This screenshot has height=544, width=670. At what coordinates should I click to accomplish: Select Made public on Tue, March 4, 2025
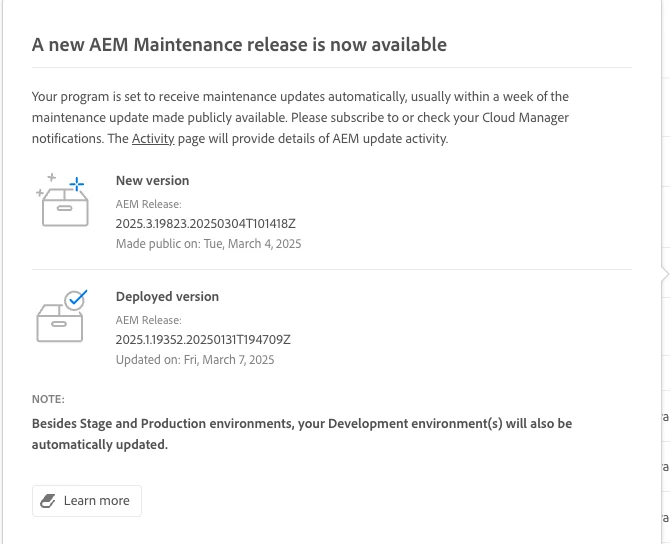(209, 244)
